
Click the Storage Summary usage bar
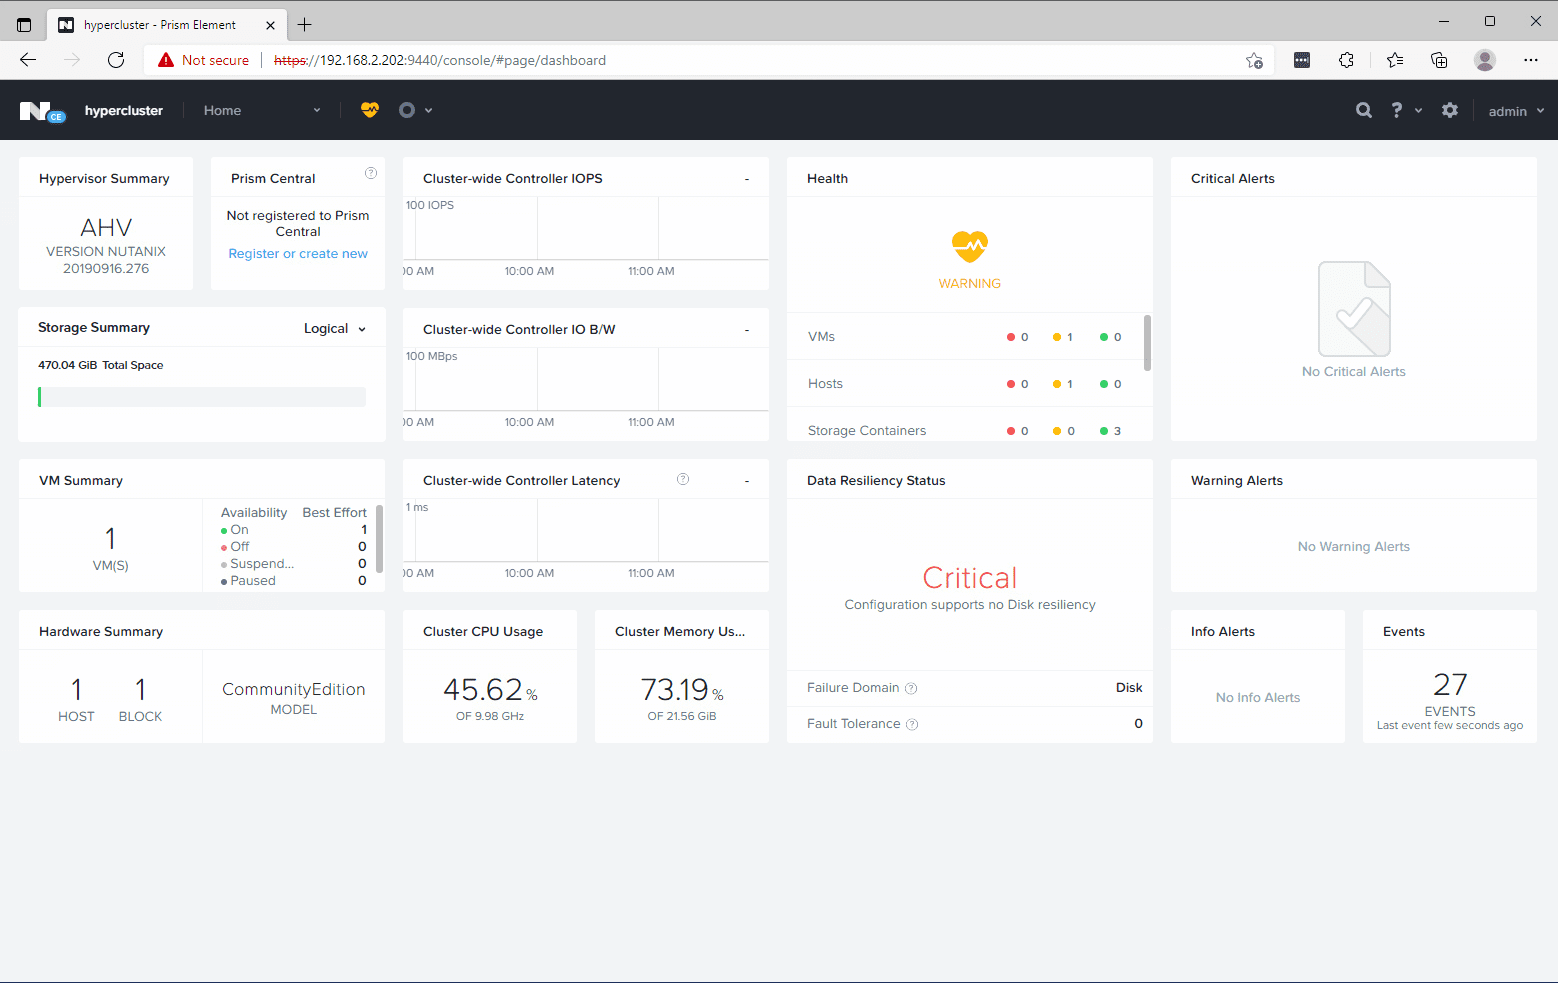[202, 397]
